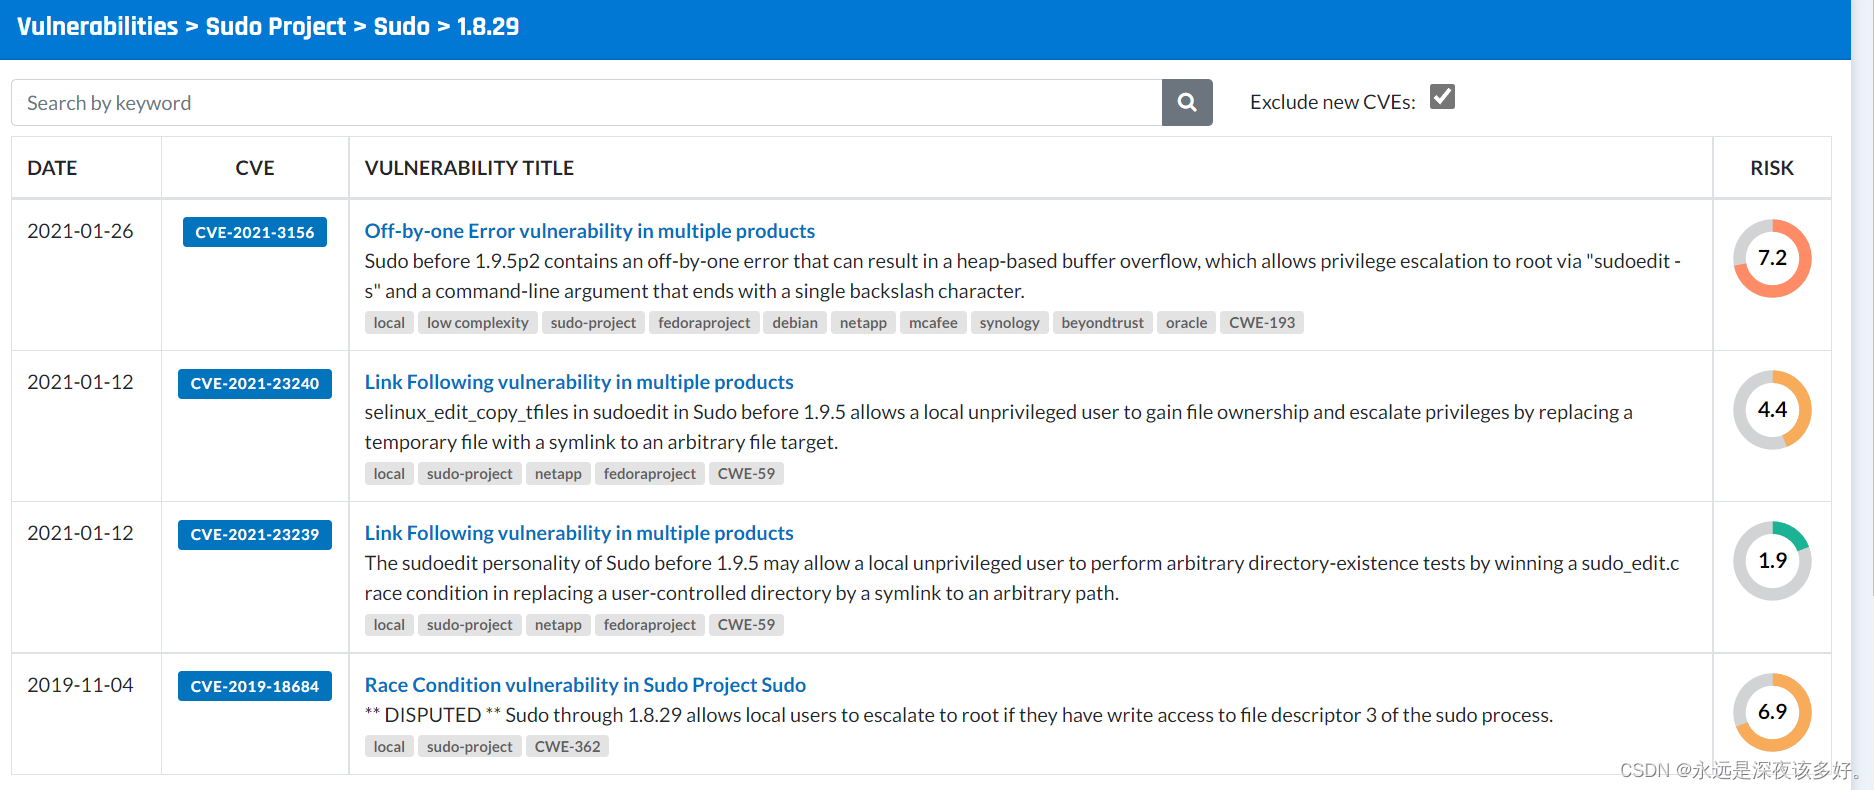Select CWE-59 tag in CVE-2021-23240 row
Image resolution: width=1874 pixels, height=790 pixels.
tap(746, 473)
